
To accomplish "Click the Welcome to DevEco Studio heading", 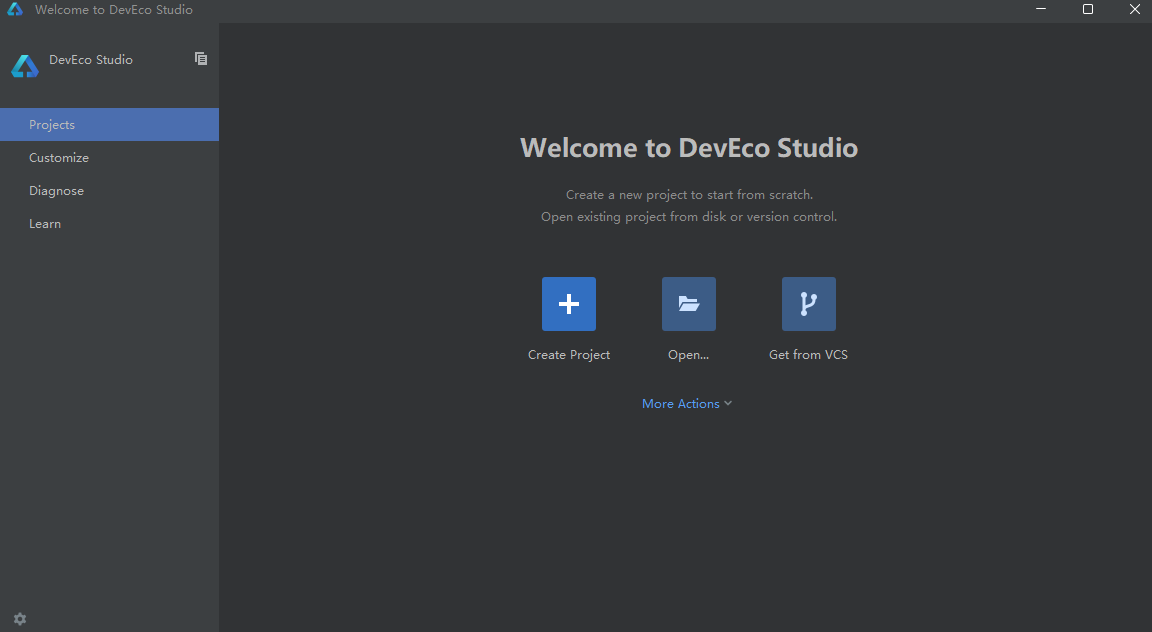I will click(x=688, y=147).
